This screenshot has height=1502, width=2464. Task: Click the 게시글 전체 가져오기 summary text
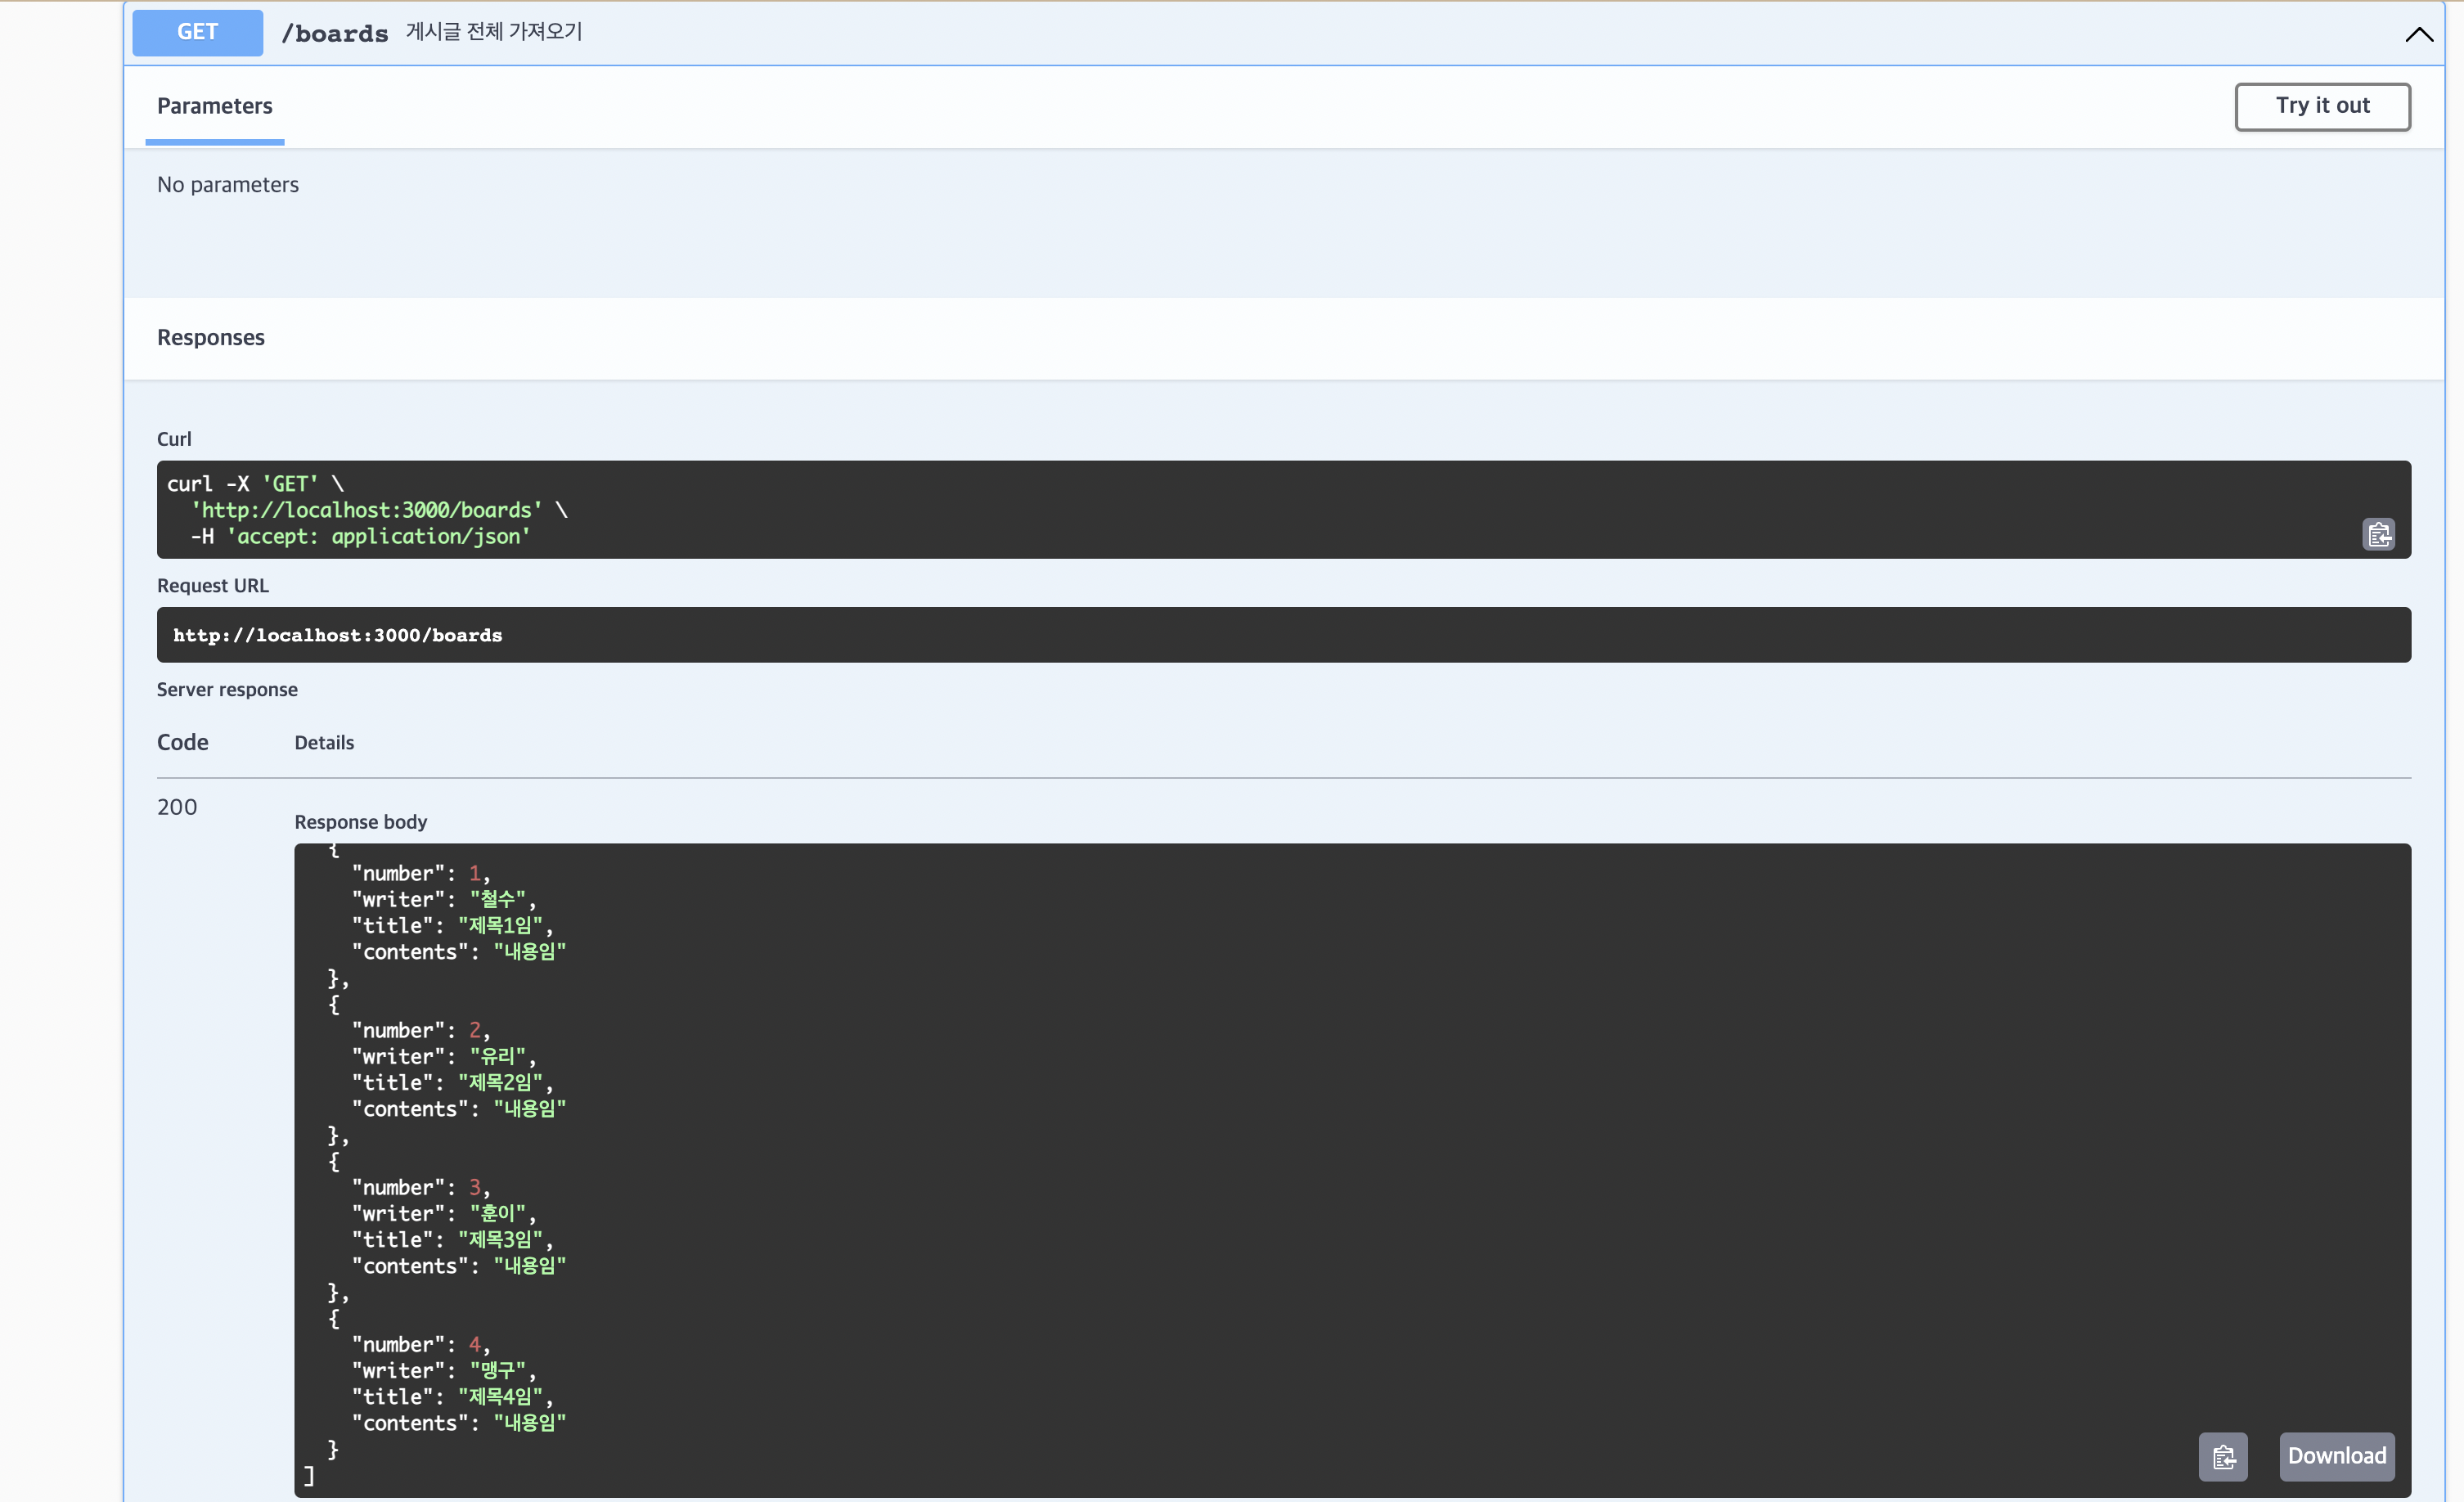point(493,32)
